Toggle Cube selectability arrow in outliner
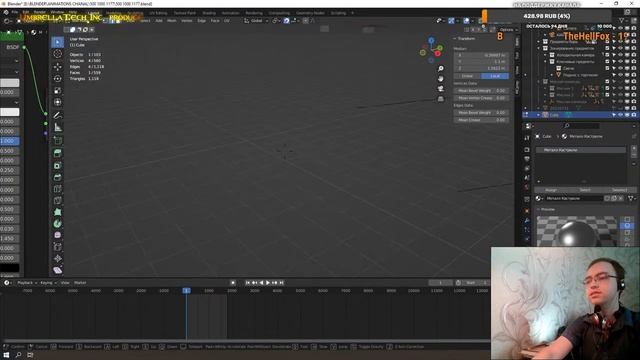 (x=613, y=115)
